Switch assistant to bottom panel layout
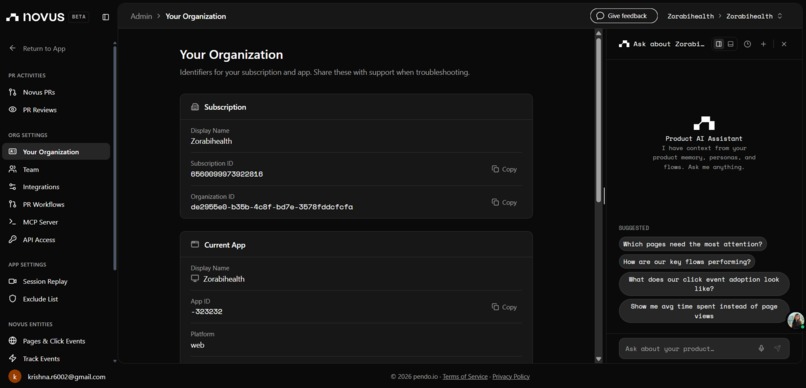806x388 pixels. [x=730, y=44]
